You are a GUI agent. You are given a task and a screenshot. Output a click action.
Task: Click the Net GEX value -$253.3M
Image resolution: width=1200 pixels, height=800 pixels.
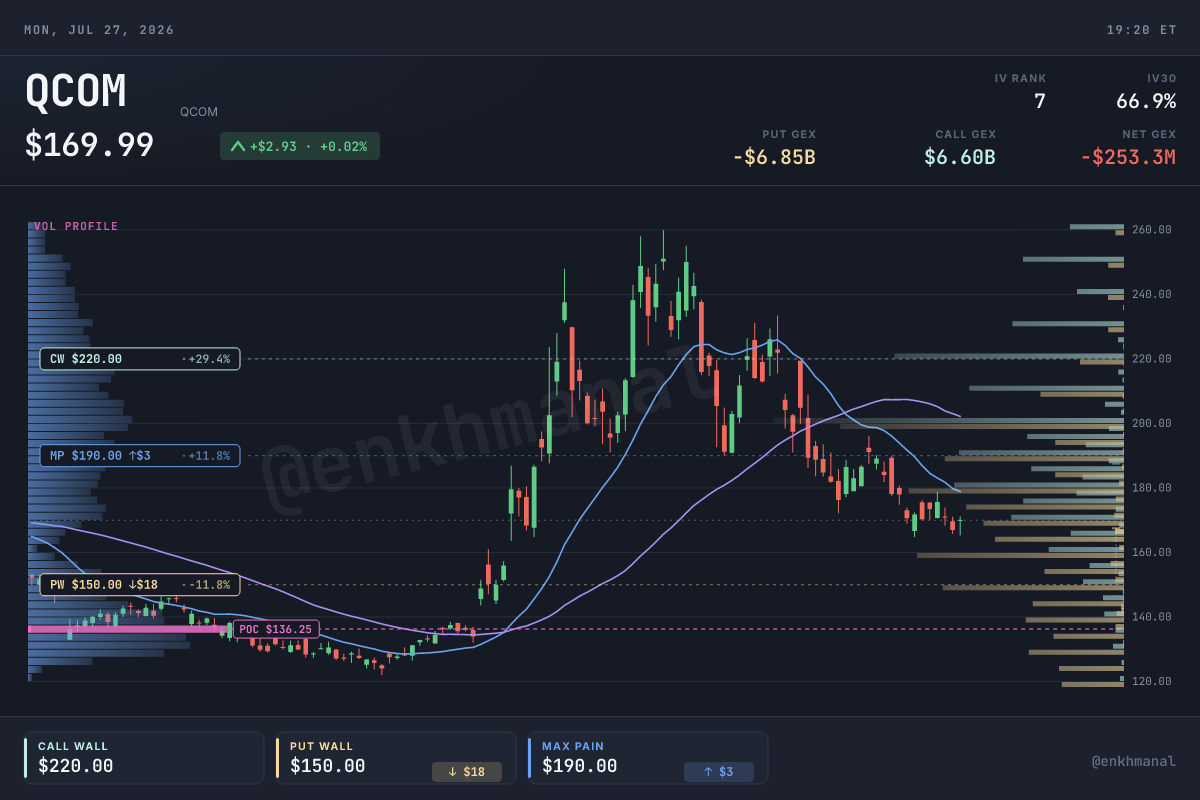pyautogui.click(x=1128, y=157)
